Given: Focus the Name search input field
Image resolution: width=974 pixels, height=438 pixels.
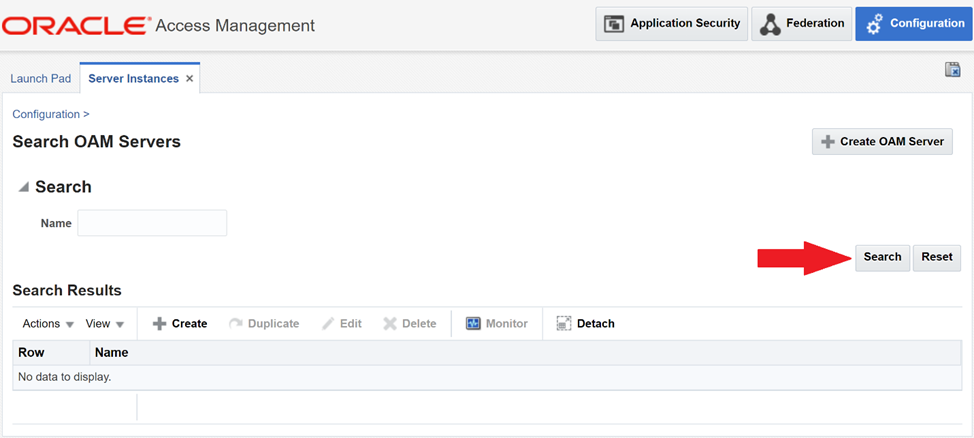Looking at the screenshot, I should [x=152, y=223].
